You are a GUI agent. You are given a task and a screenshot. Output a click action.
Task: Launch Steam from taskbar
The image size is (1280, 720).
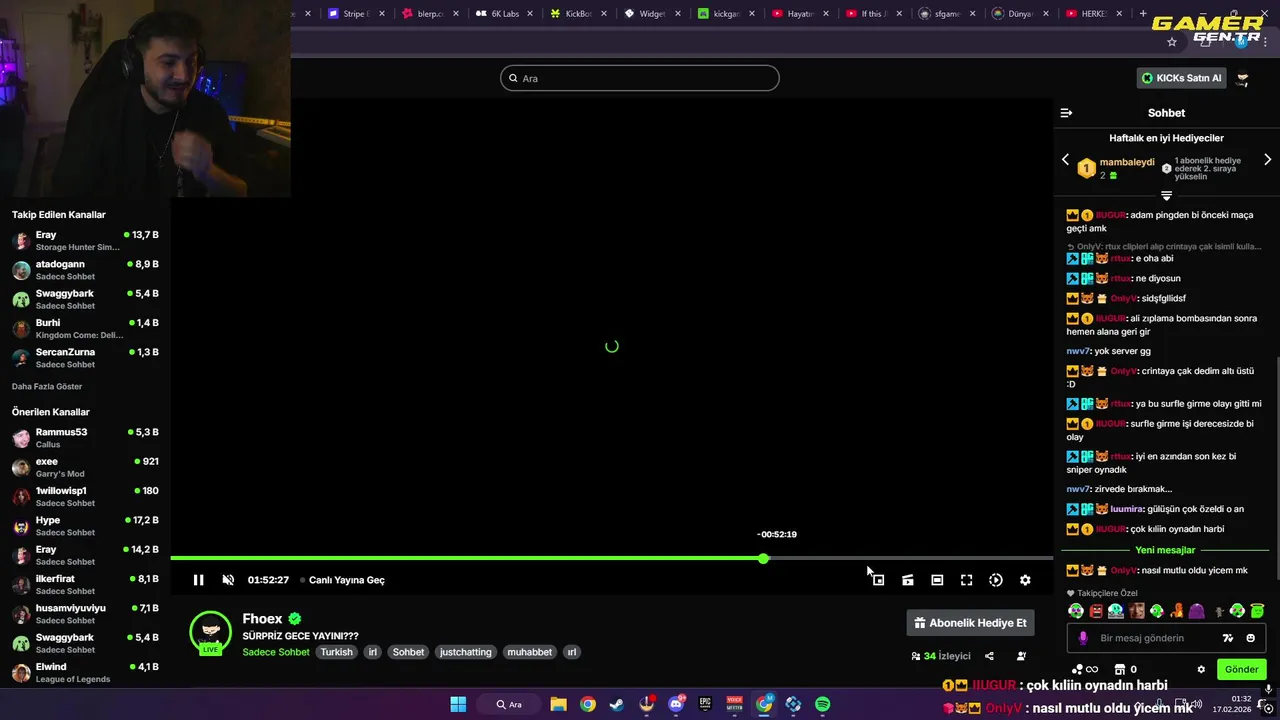[x=617, y=704]
